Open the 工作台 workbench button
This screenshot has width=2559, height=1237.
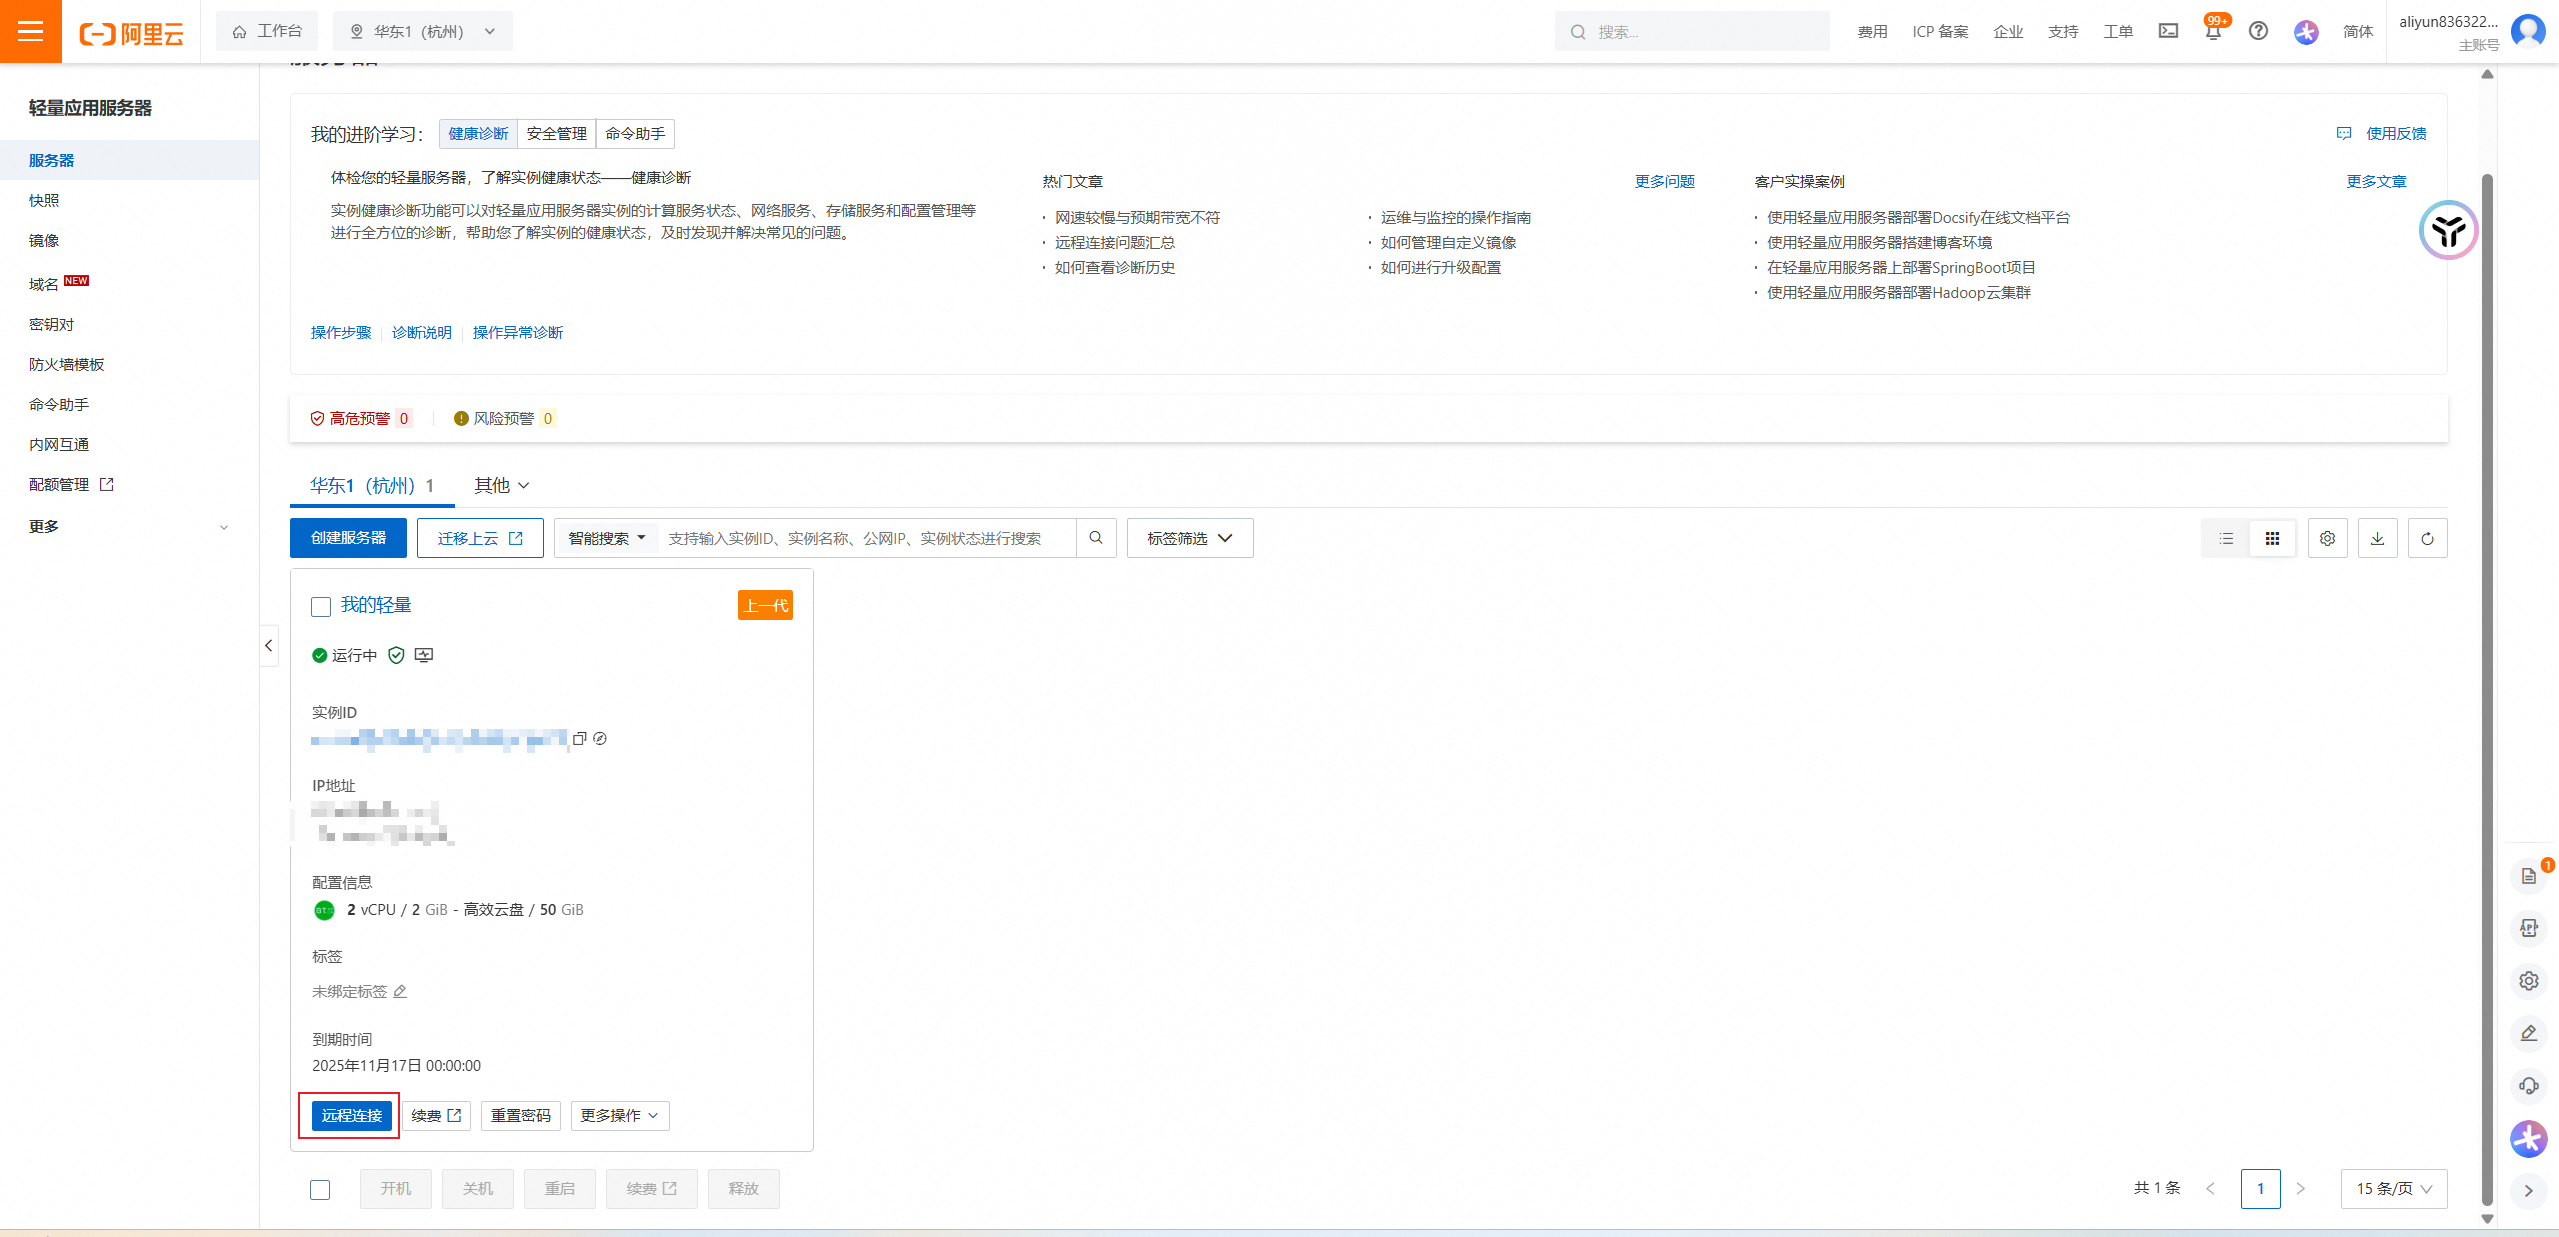point(267,31)
